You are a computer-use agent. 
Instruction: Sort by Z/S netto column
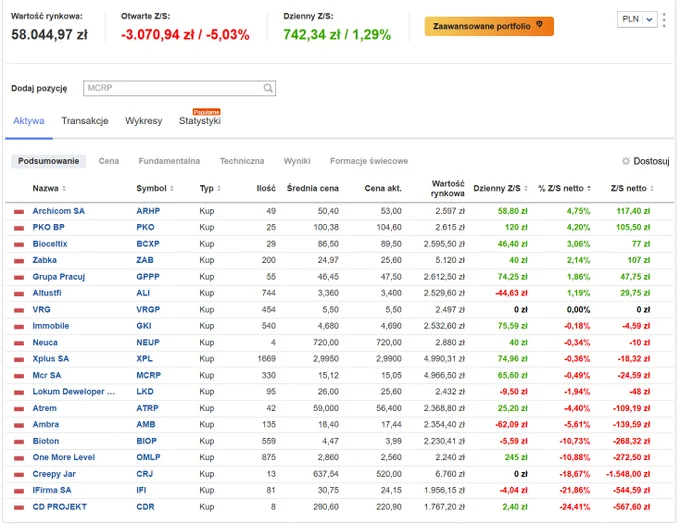(x=632, y=188)
